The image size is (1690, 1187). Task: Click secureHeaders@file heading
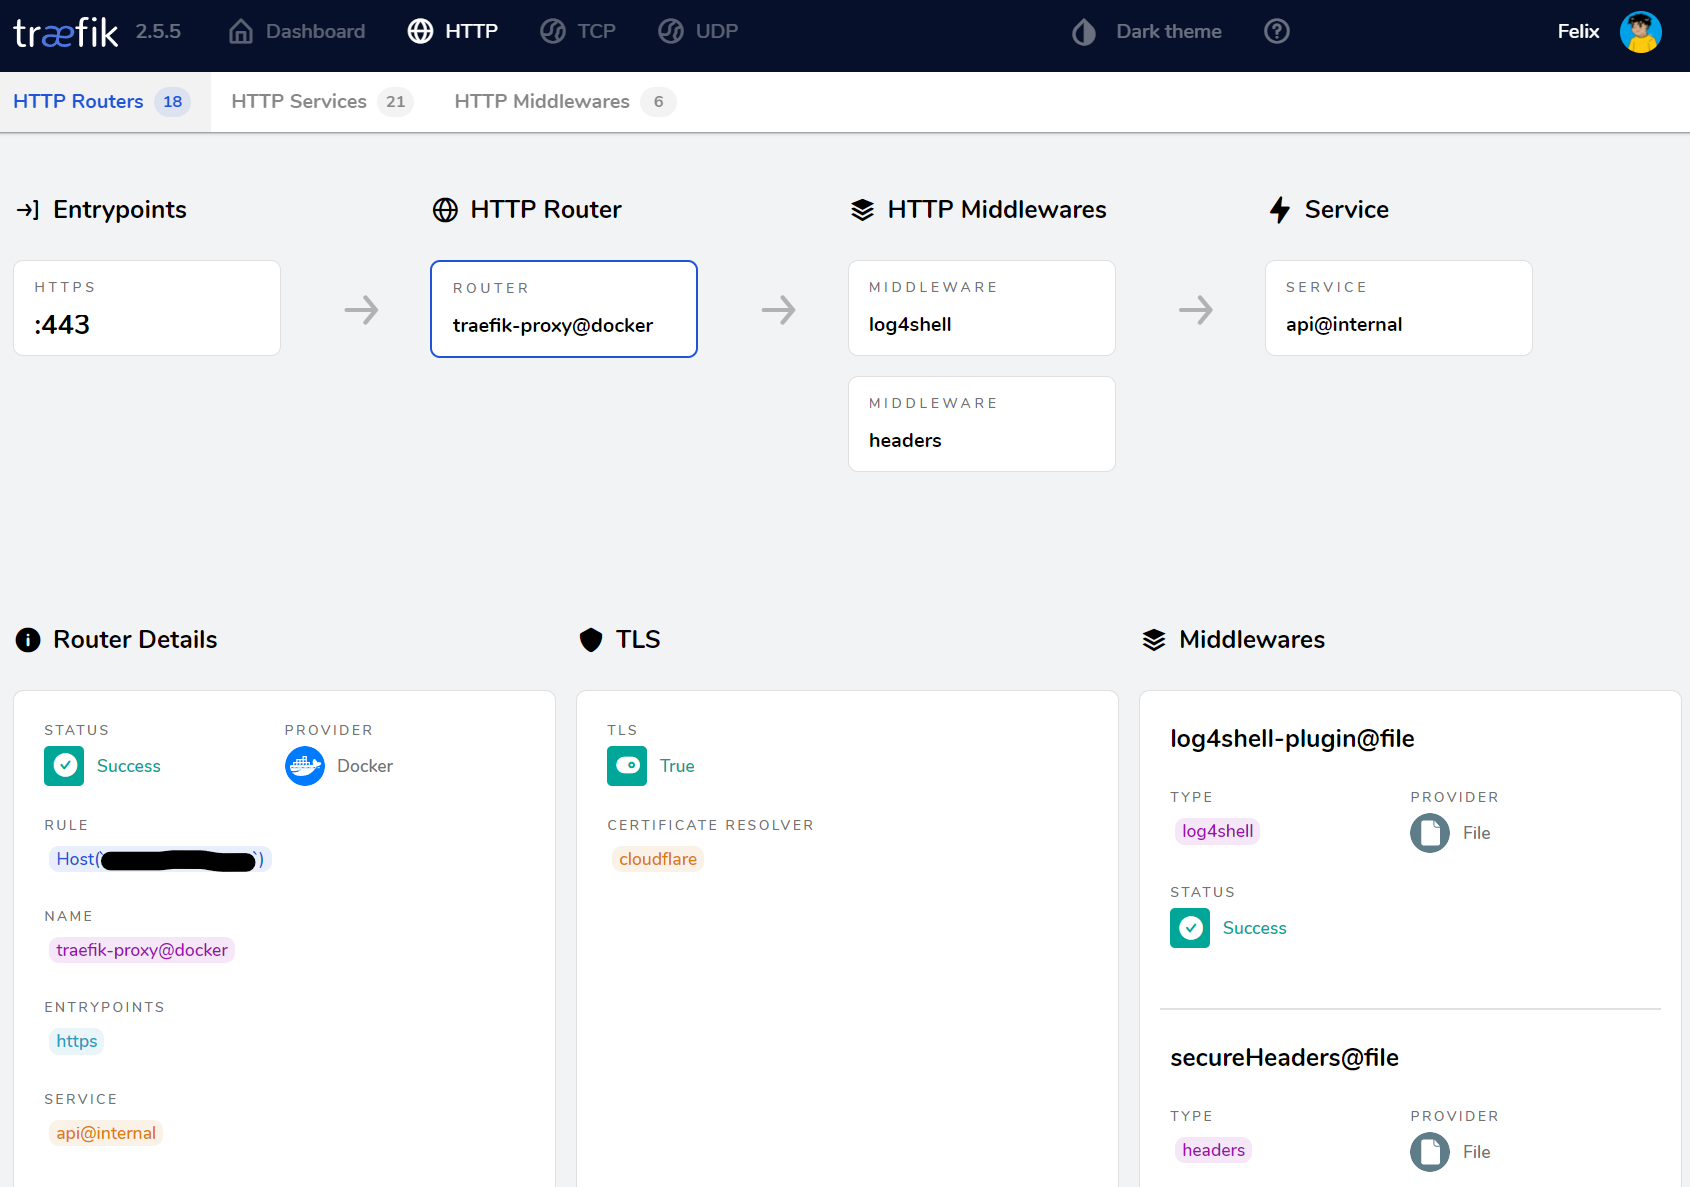point(1284,1058)
